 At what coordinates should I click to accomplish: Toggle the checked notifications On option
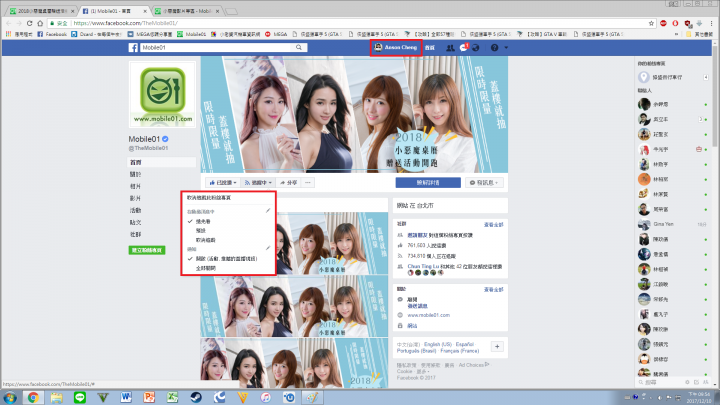pyautogui.click(x=228, y=259)
